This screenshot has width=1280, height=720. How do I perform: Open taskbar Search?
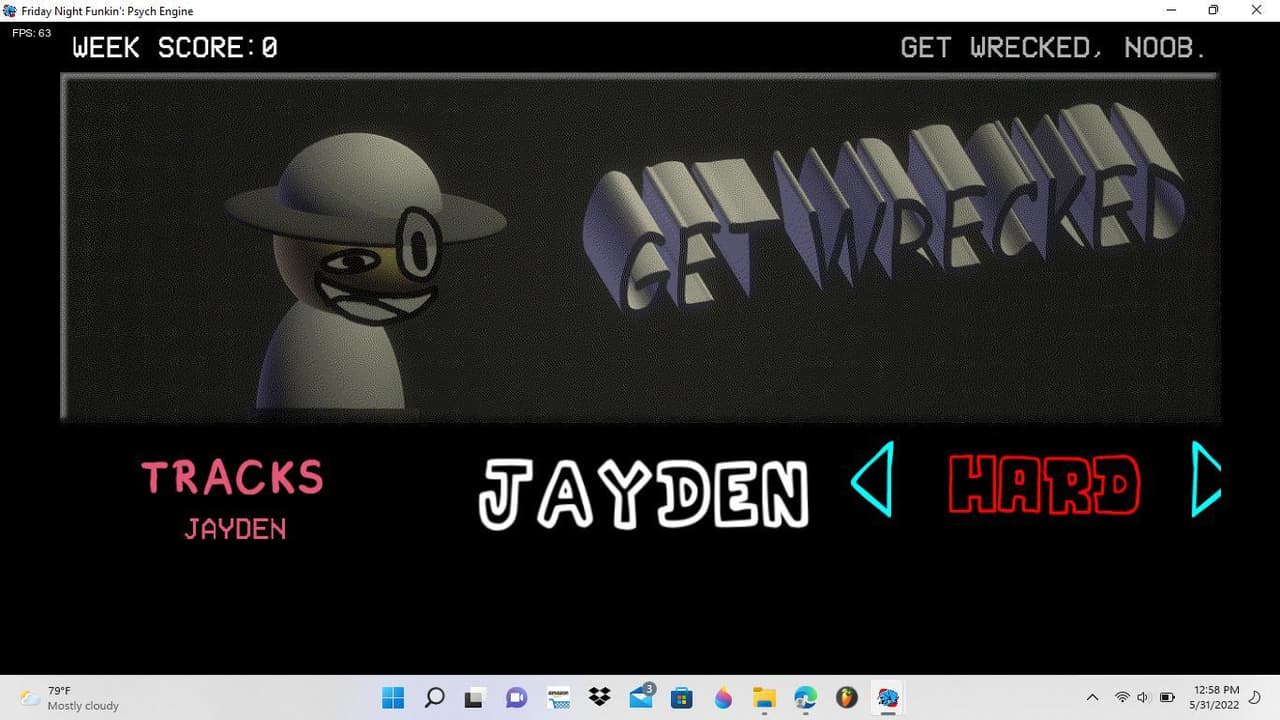click(434, 698)
